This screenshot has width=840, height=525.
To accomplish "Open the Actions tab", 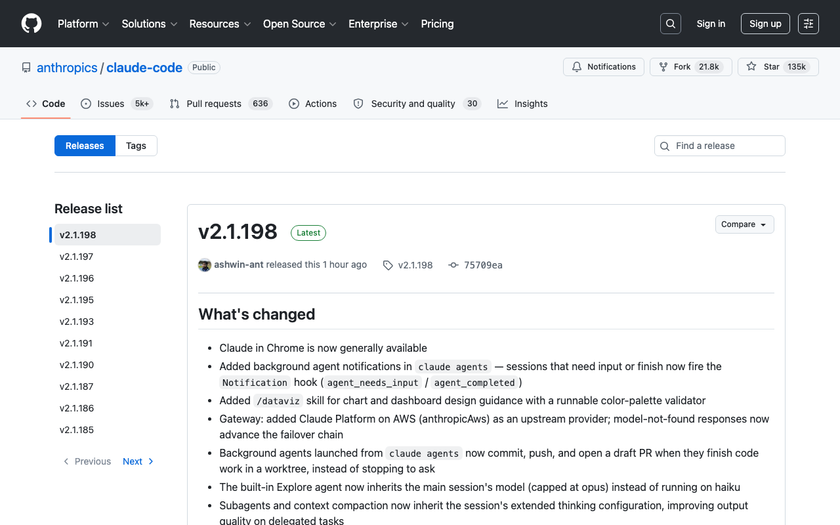I will pos(313,104).
